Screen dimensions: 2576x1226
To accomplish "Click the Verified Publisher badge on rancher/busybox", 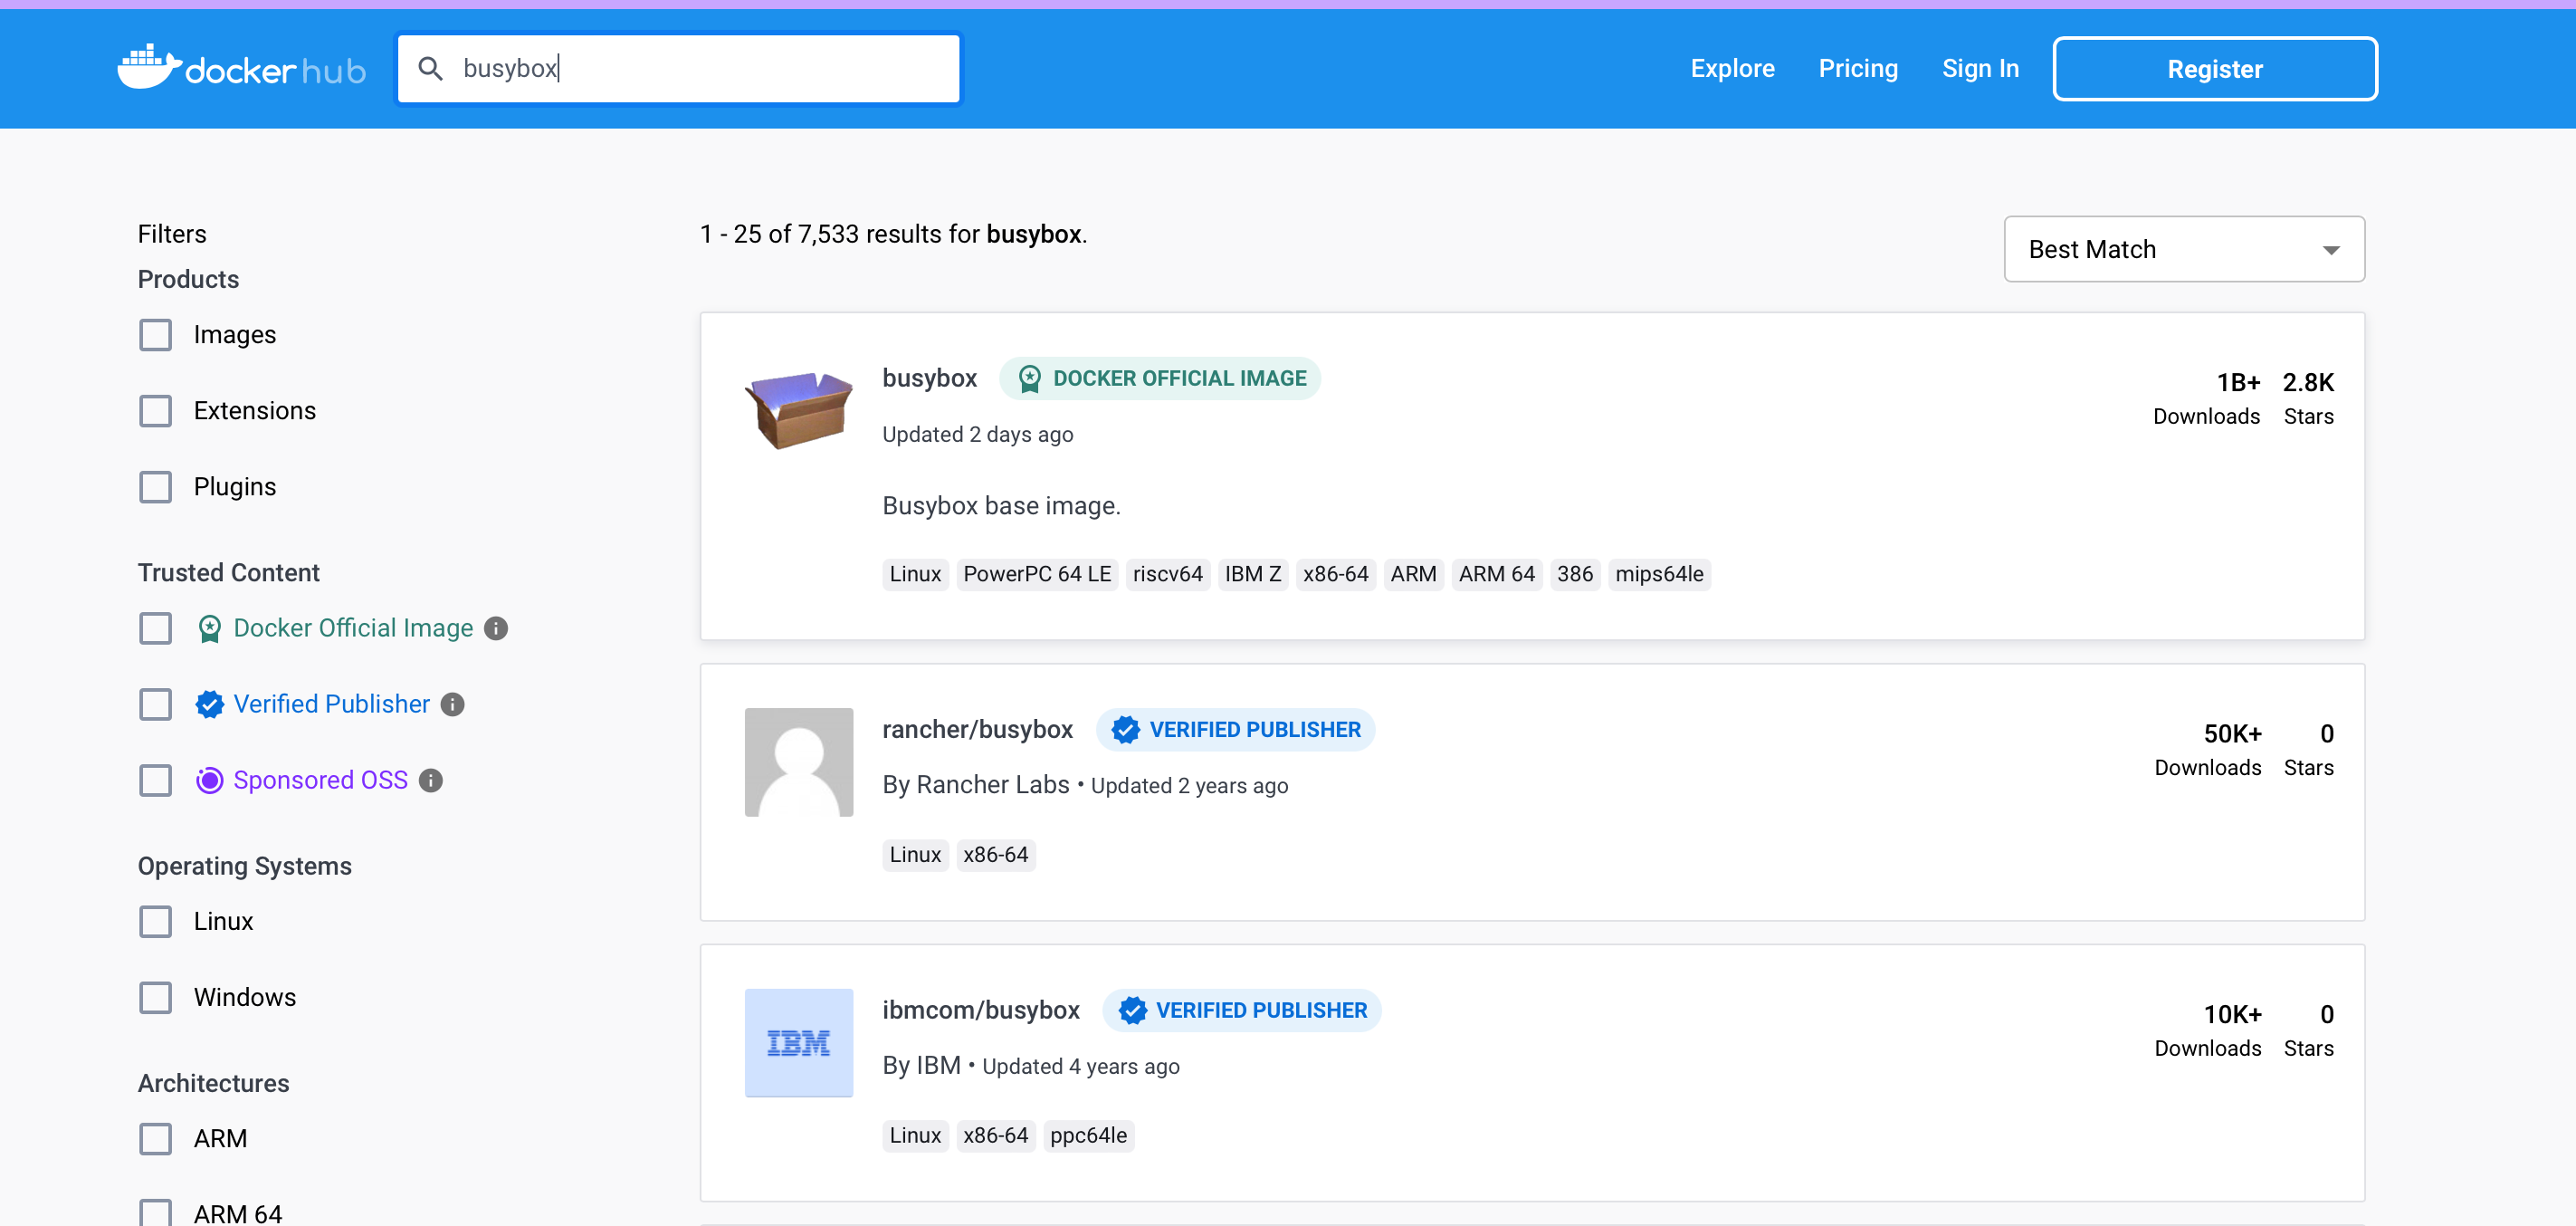I will click(1235, 729).
